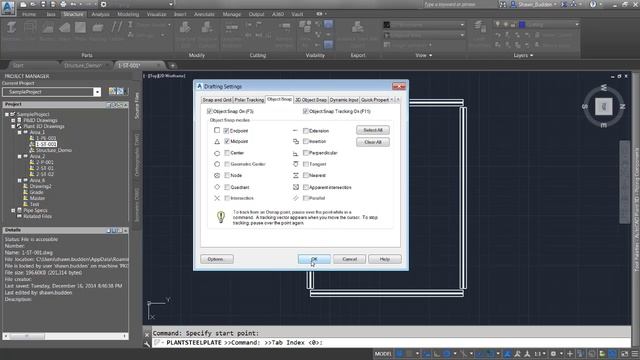Collapse the Plant 3D Drawings tree node
Viewport: 640px width, 360px height.
pyautogui.click(x=13, y=126)
